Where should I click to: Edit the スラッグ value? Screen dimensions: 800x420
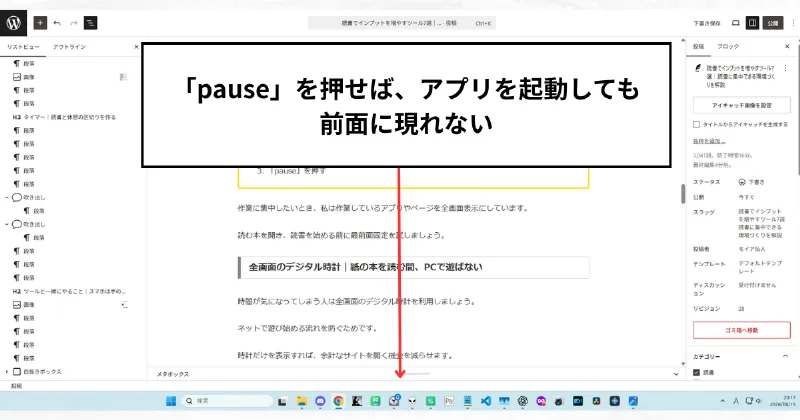click(760, 224)
